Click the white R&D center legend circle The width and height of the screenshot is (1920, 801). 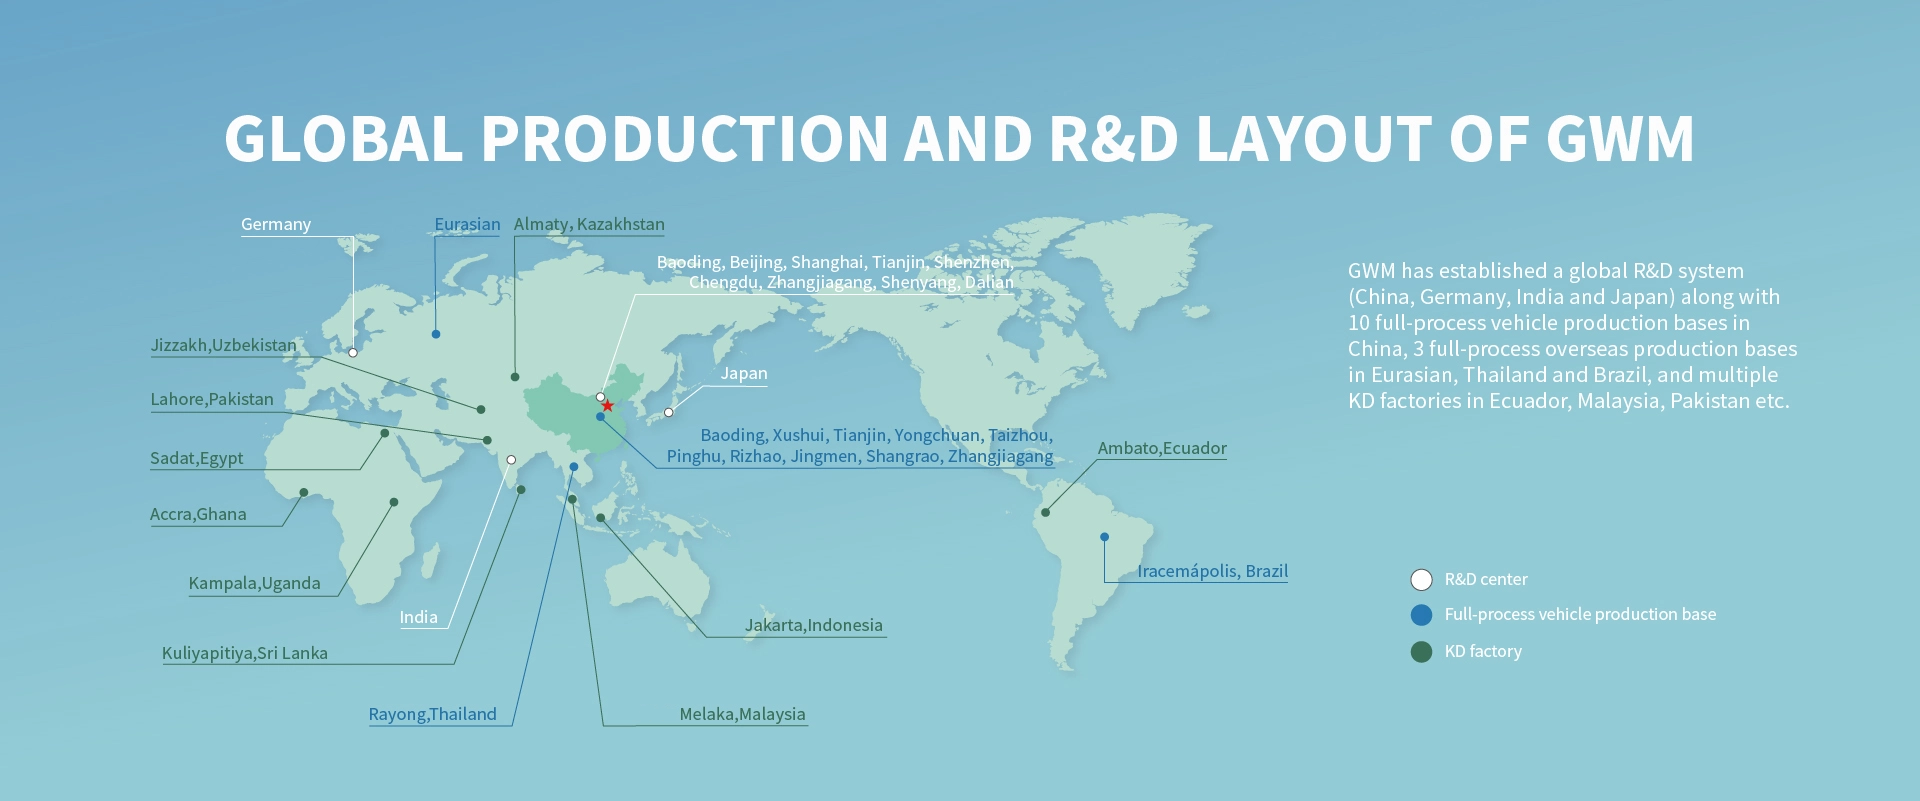1421,580
